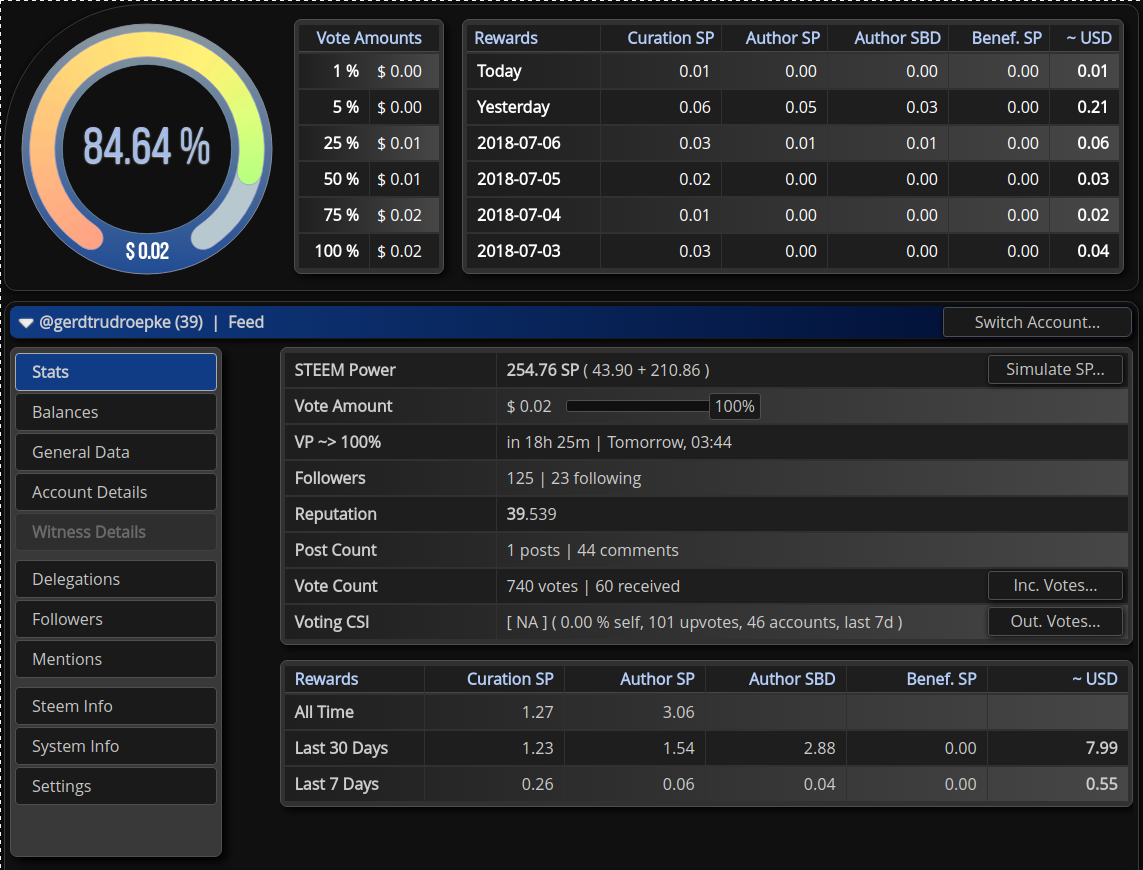
Task: Click the 1 posts | 44 comments value
Action: click(x=593, y=550)
